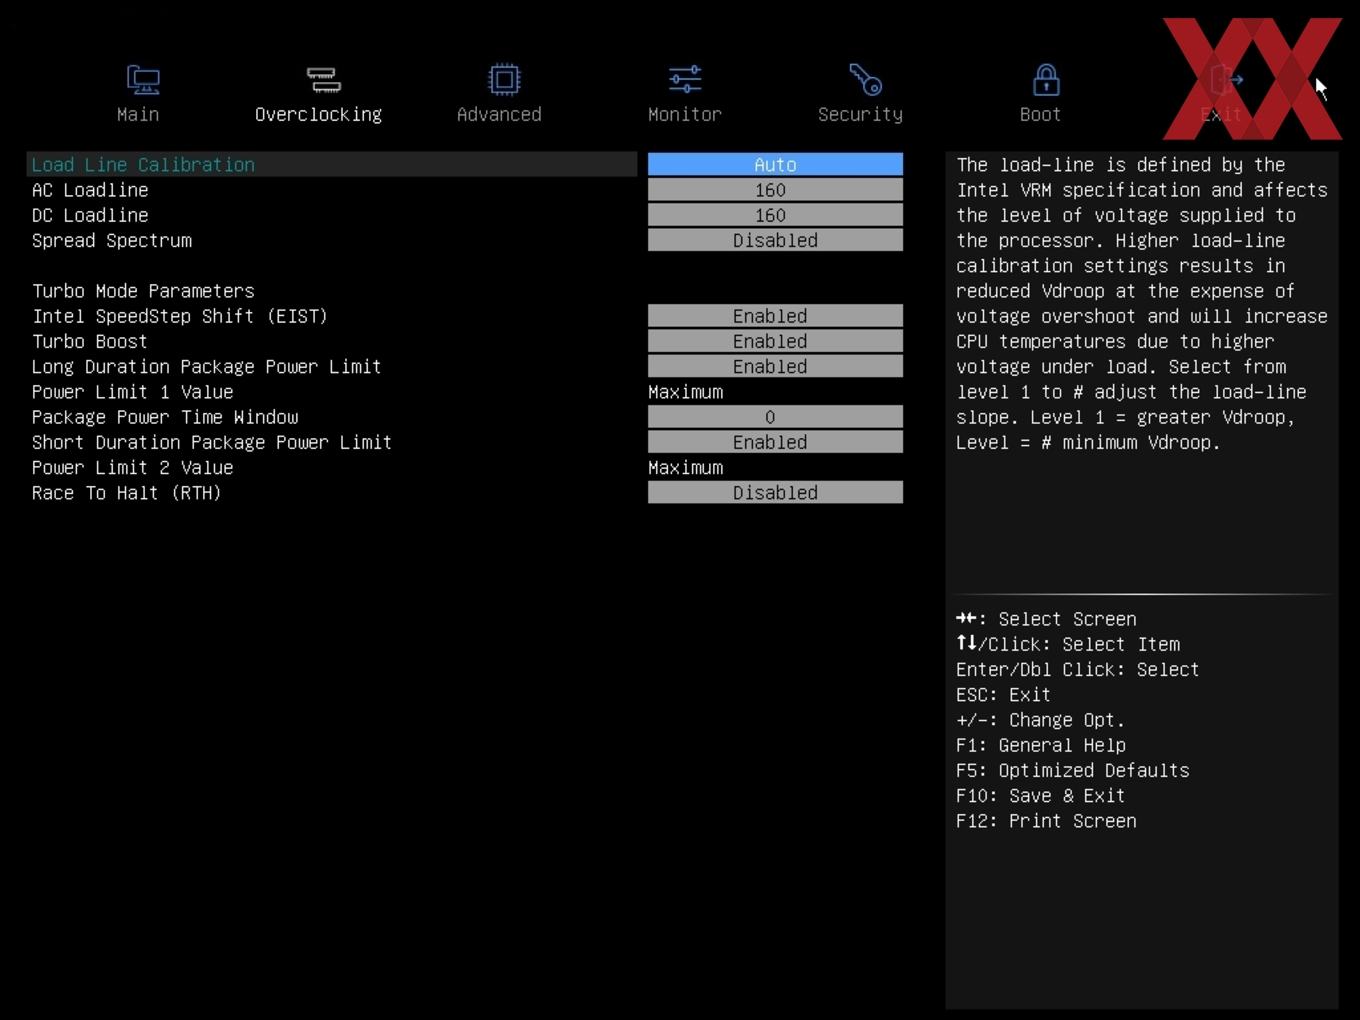Click the Main monitor icon

(x=143, y=79)
